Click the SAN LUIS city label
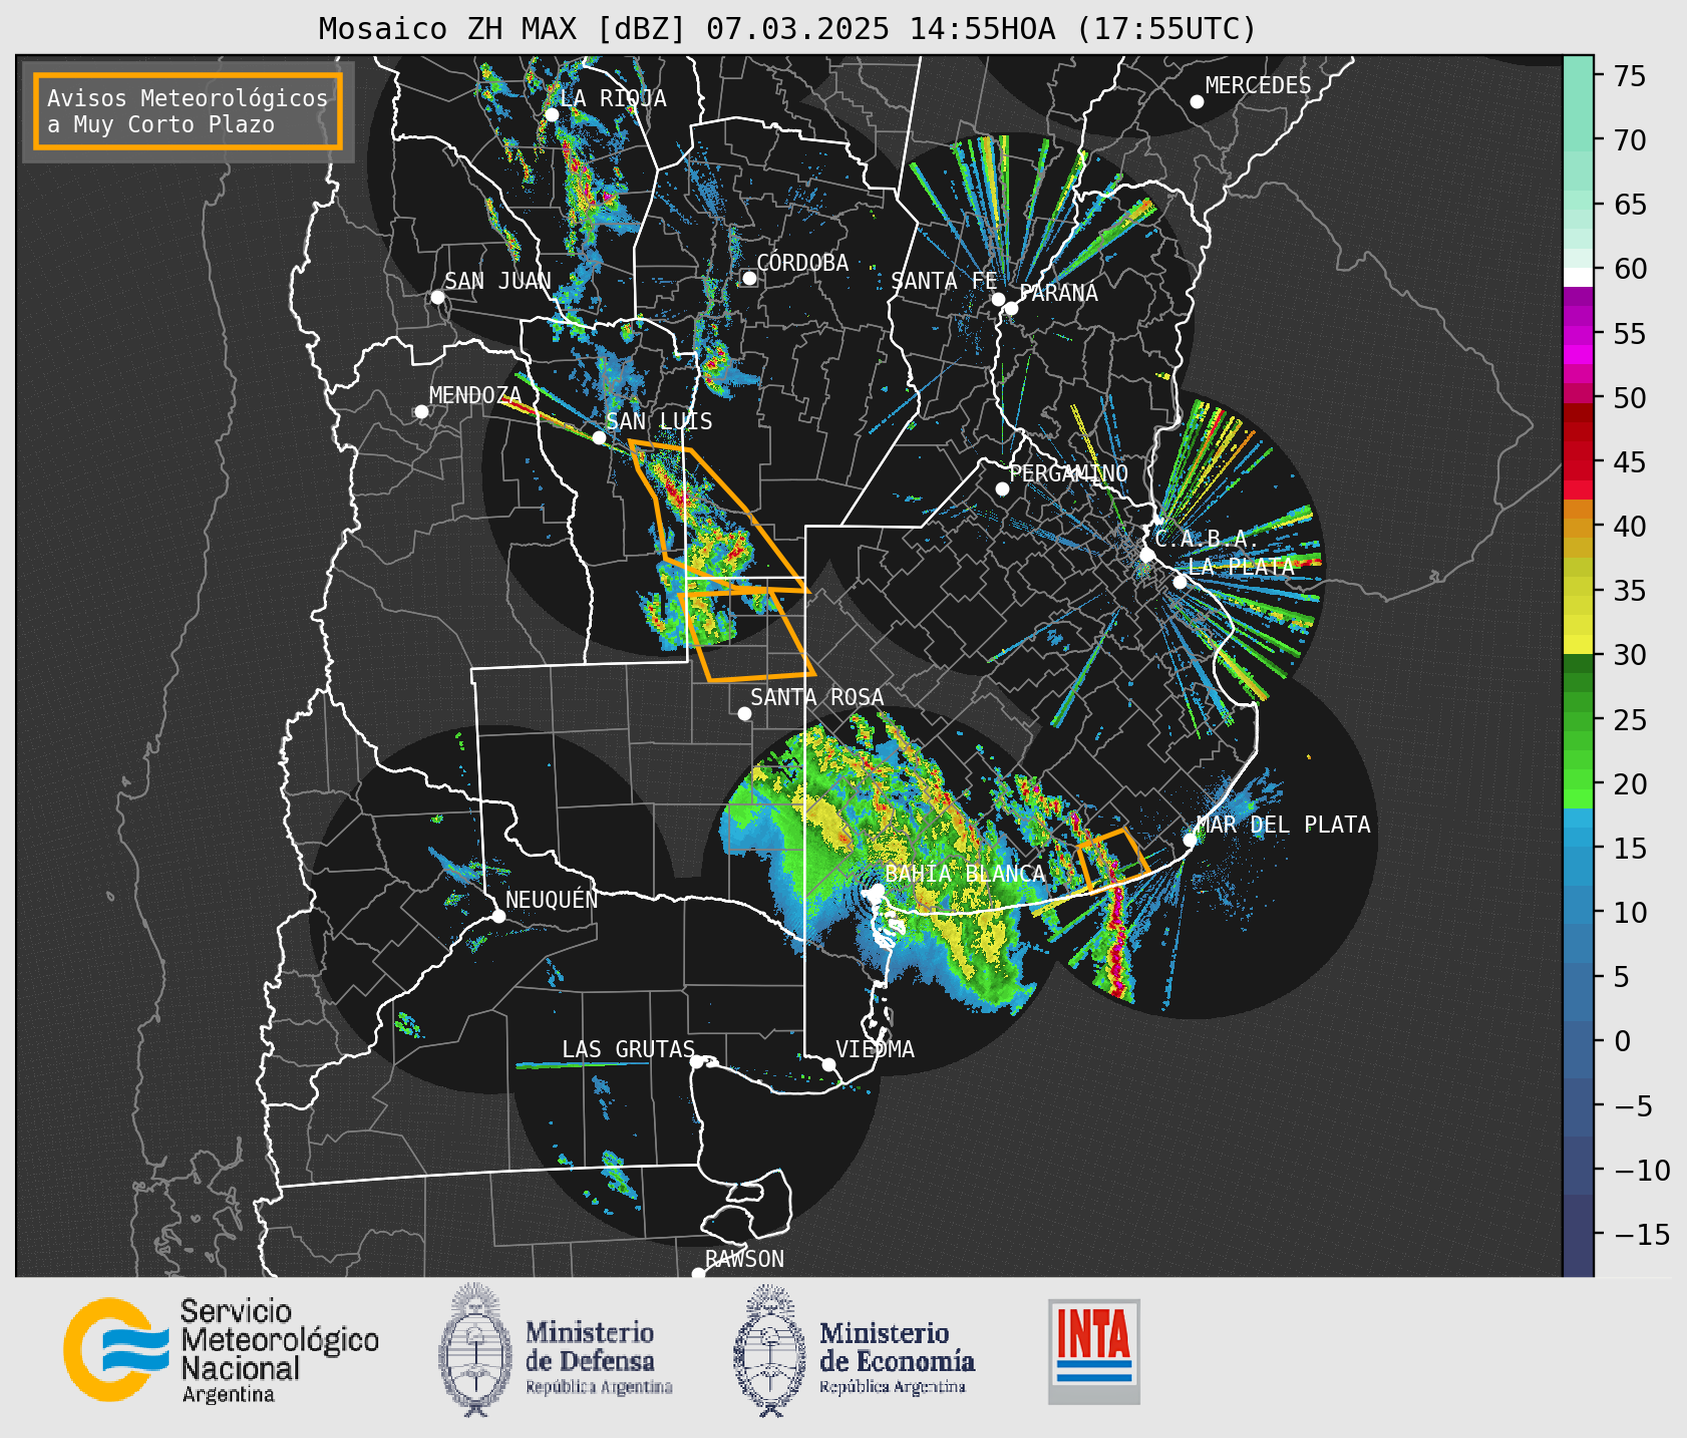Image resolution: width=1687 pixels, height=1438 pixels. 659,421
